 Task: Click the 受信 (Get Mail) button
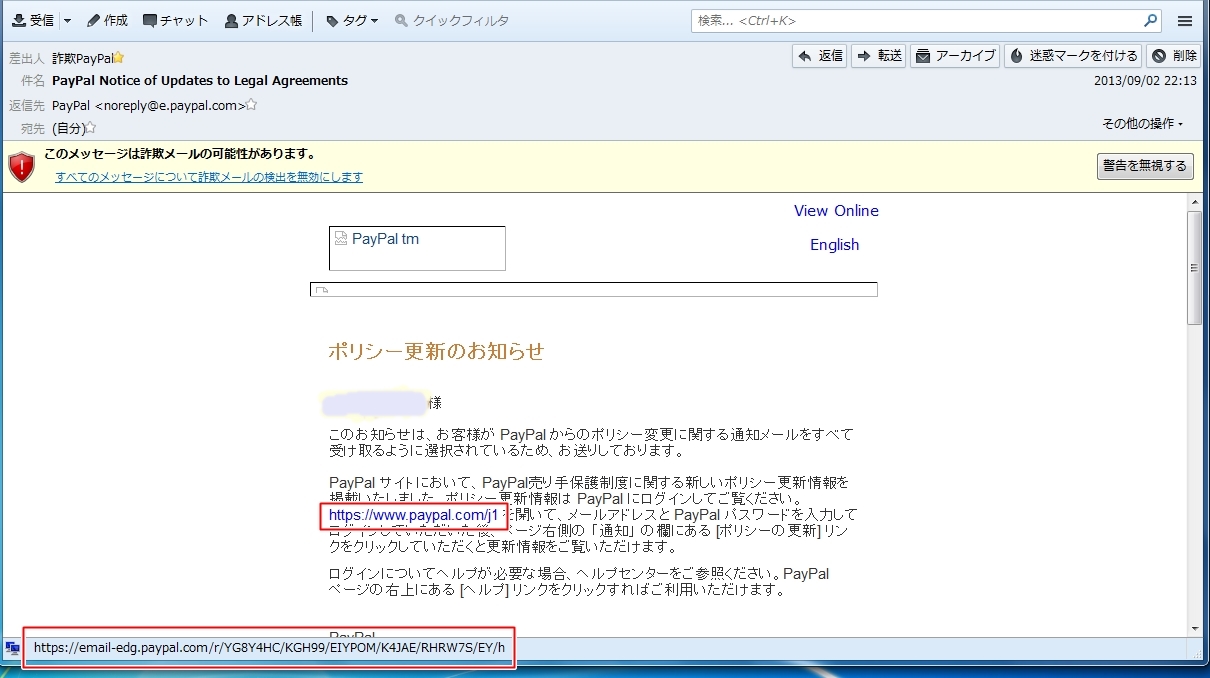[32, 20]
